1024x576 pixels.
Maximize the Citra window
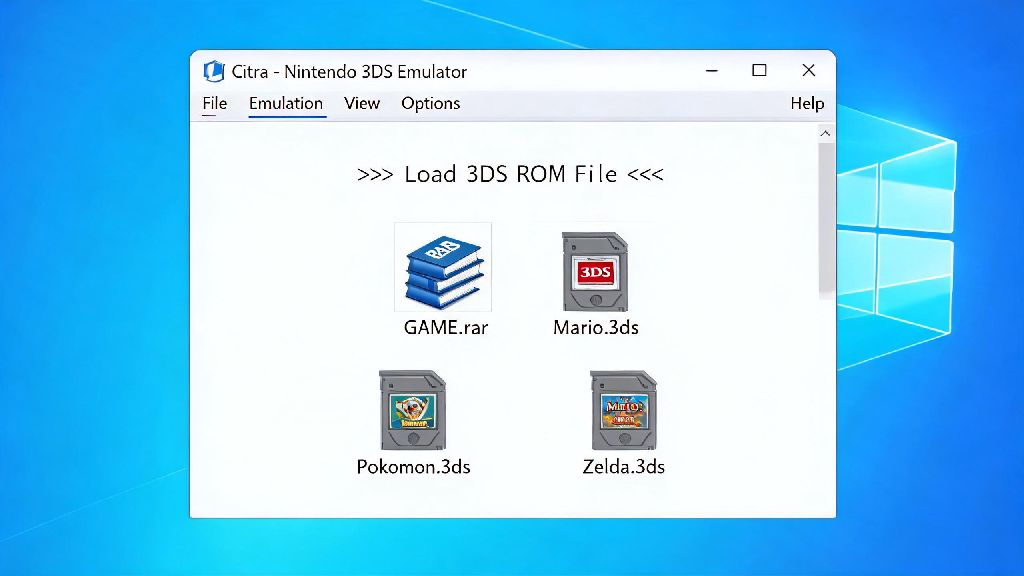coord(759,71)
